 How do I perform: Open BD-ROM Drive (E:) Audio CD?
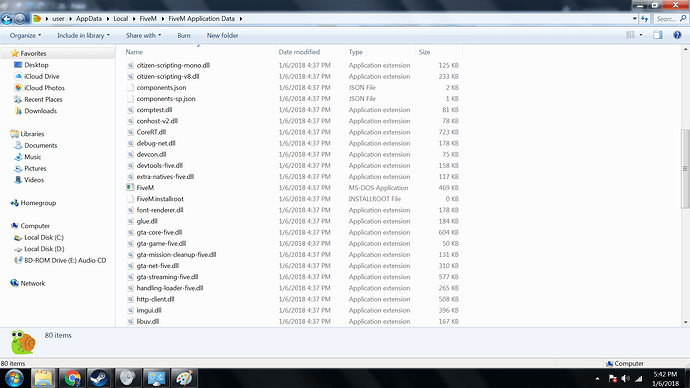coord(65,260)
